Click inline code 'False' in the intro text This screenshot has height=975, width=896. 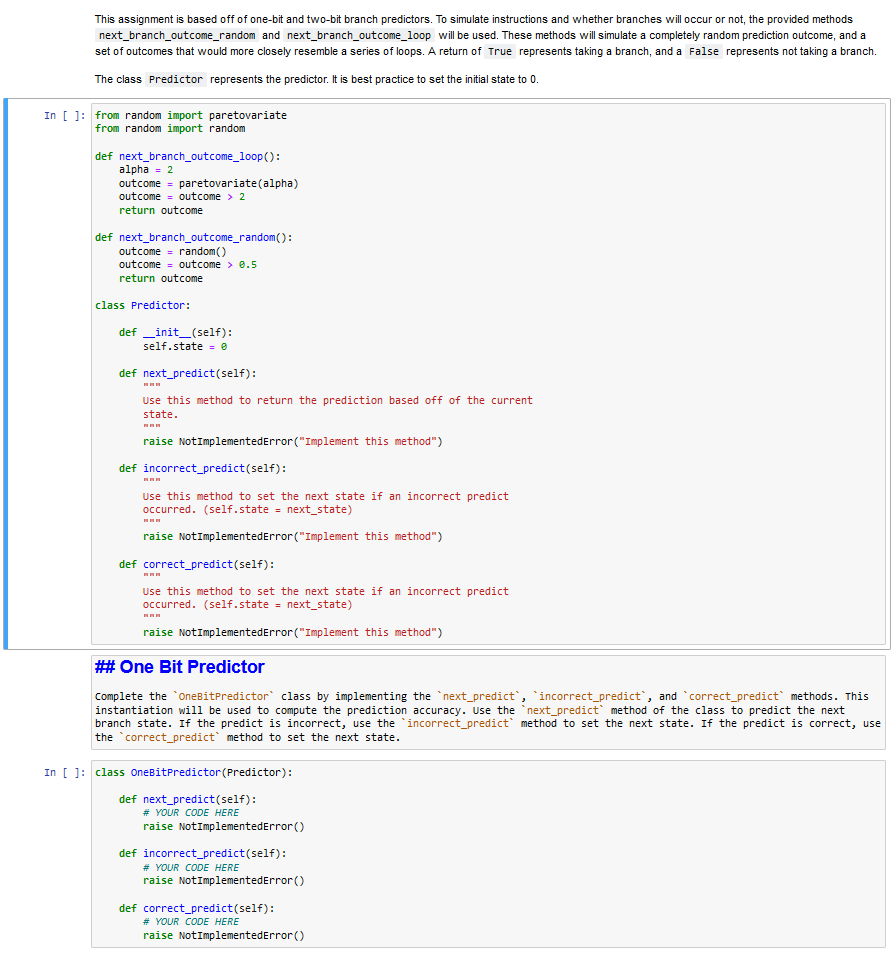704,52
